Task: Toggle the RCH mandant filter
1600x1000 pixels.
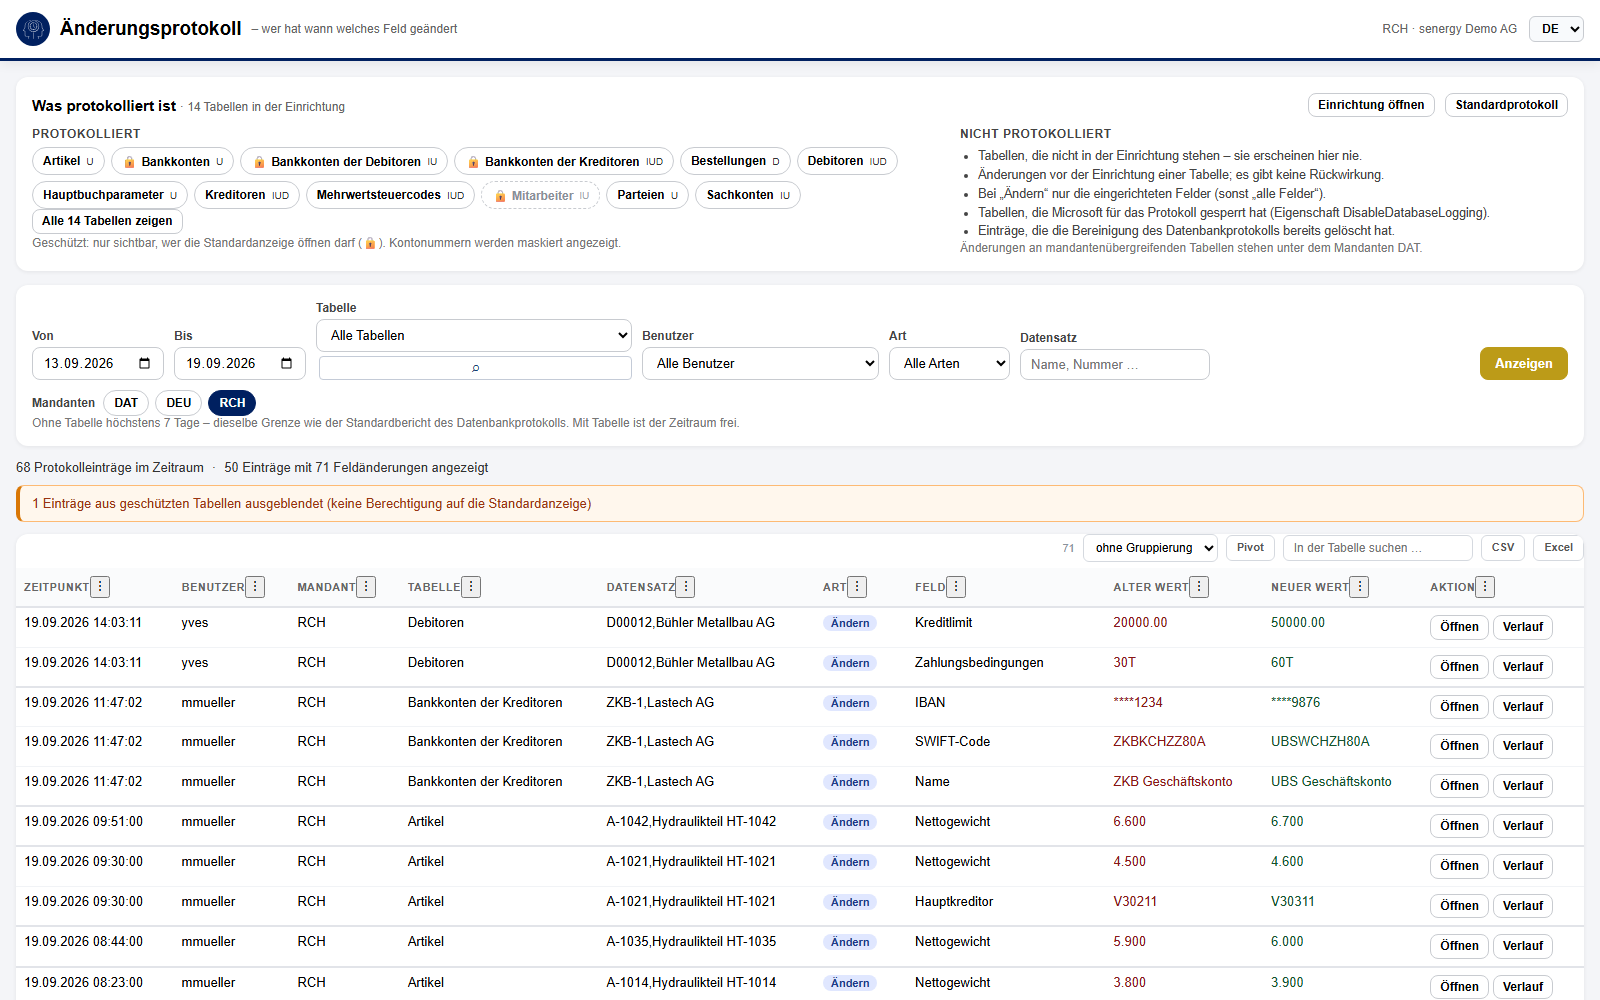Action: 232,403
